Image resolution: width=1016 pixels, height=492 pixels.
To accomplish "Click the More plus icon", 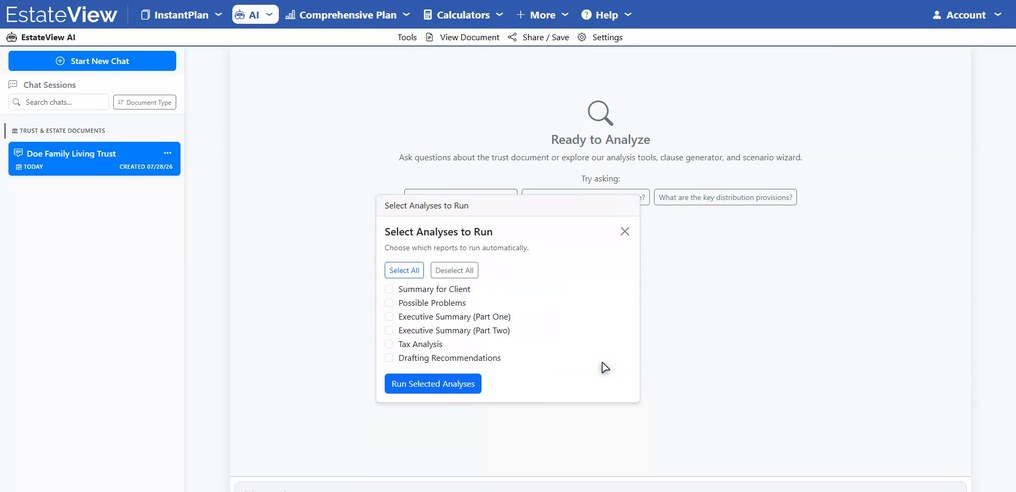I will tap(520, 15).
